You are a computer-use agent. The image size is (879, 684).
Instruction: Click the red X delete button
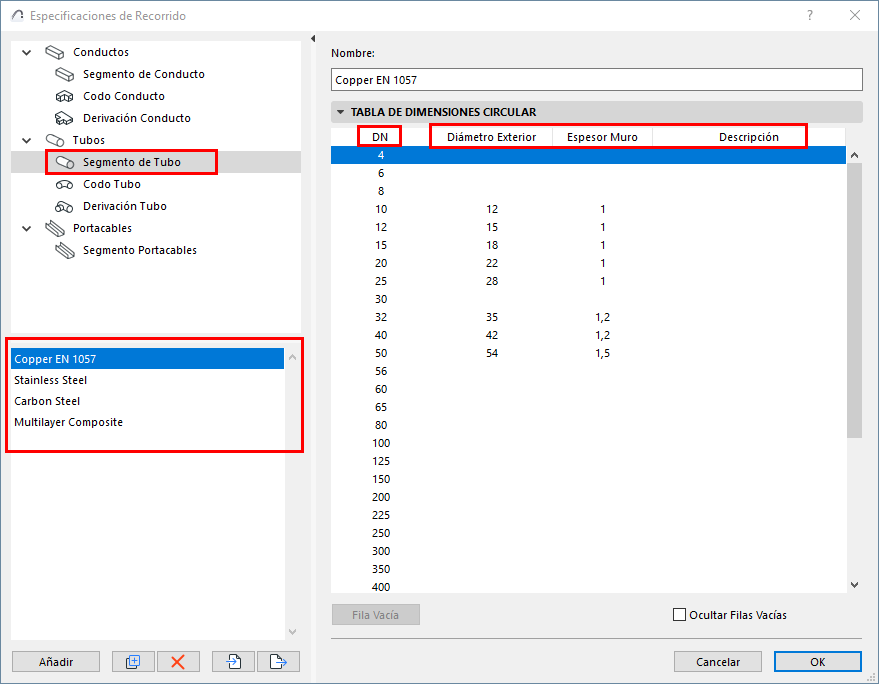178,662
